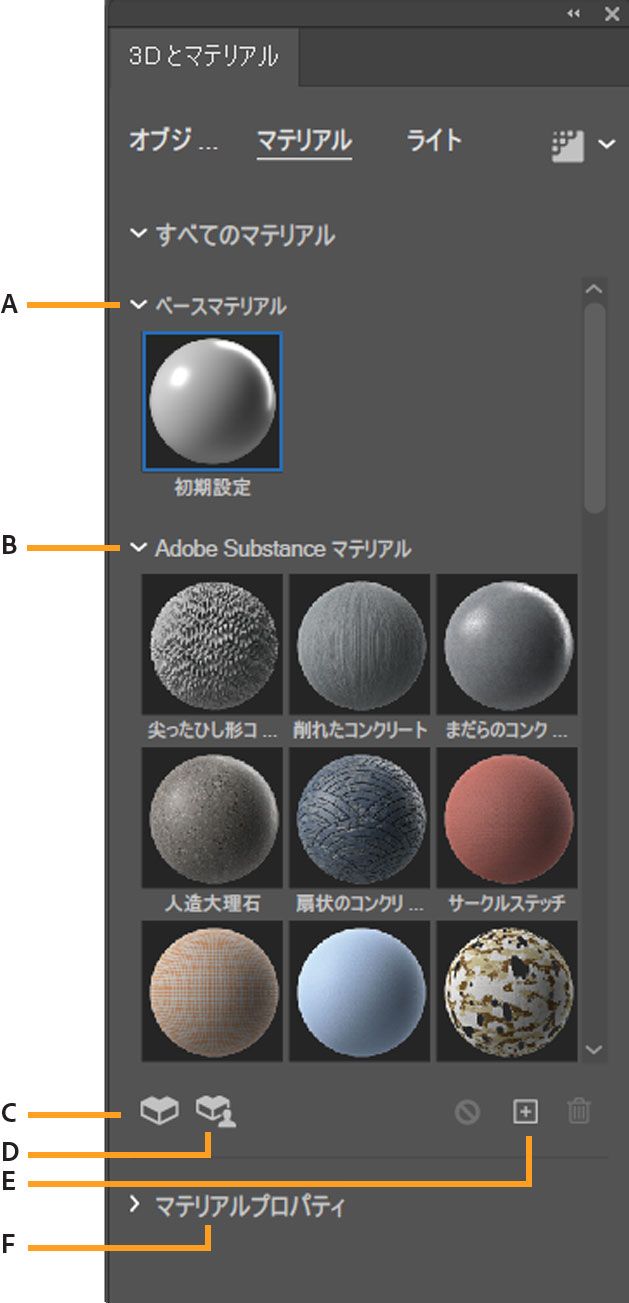Click the Substance community assets icon
This screenshot has width=629, height=1303.
(216, 1111)
